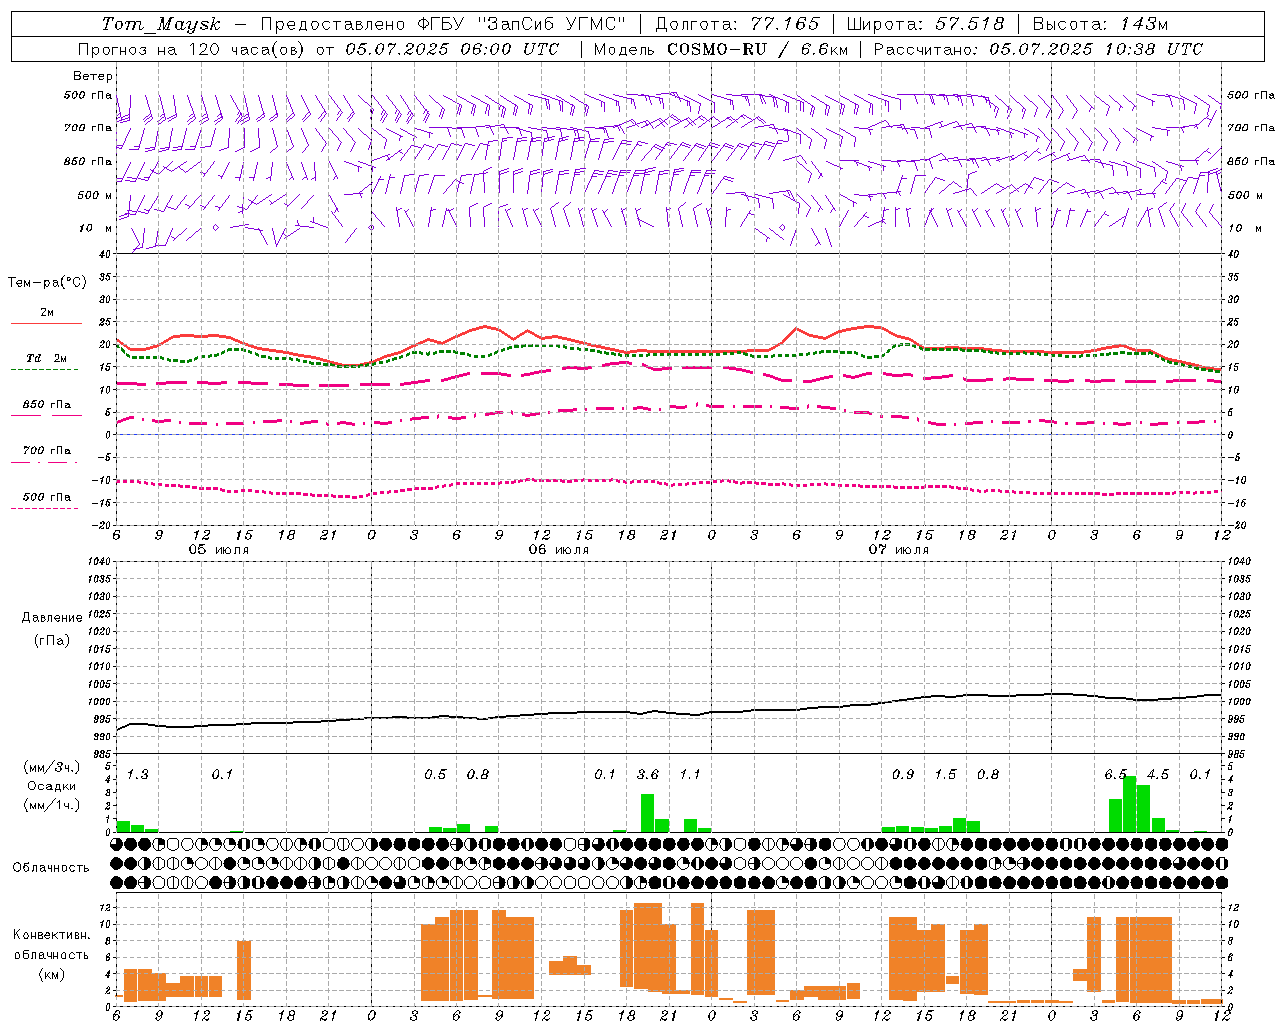Select the red 2м temperature legend line

point(46,323)
